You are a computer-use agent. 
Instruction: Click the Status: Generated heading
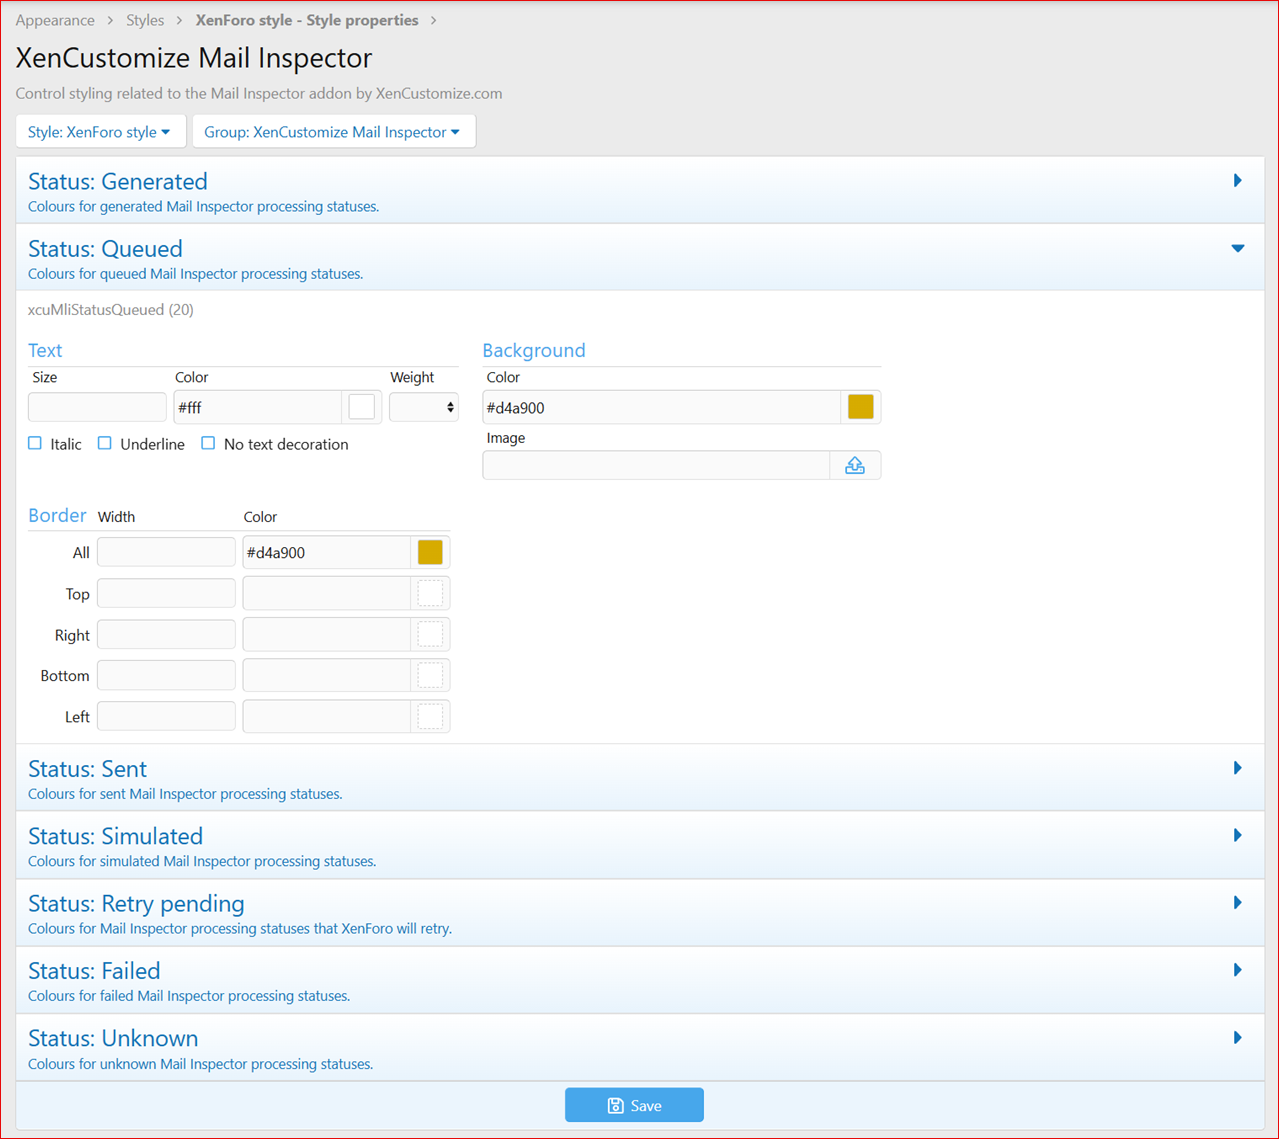coord(118,181)
